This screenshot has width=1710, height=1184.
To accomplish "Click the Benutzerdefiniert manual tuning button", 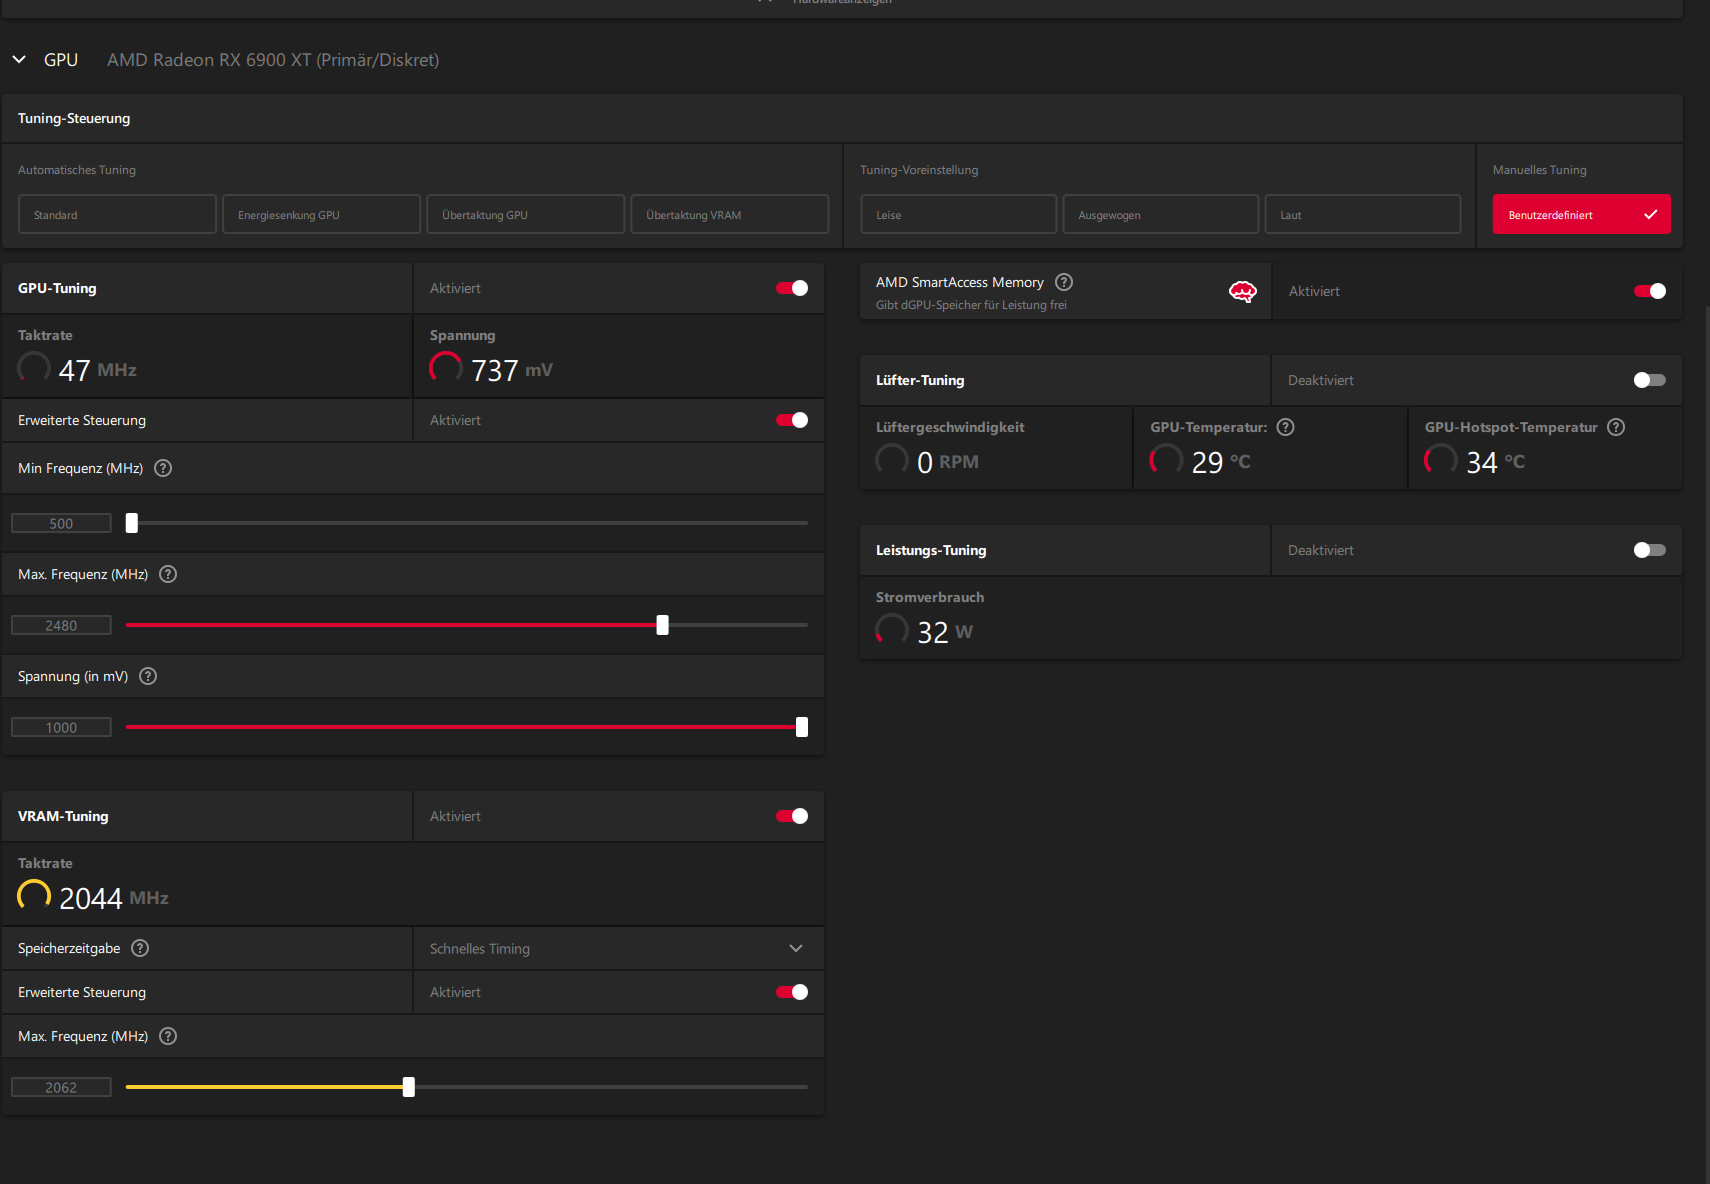I will pyautogui.click(x=1581, y=214).
